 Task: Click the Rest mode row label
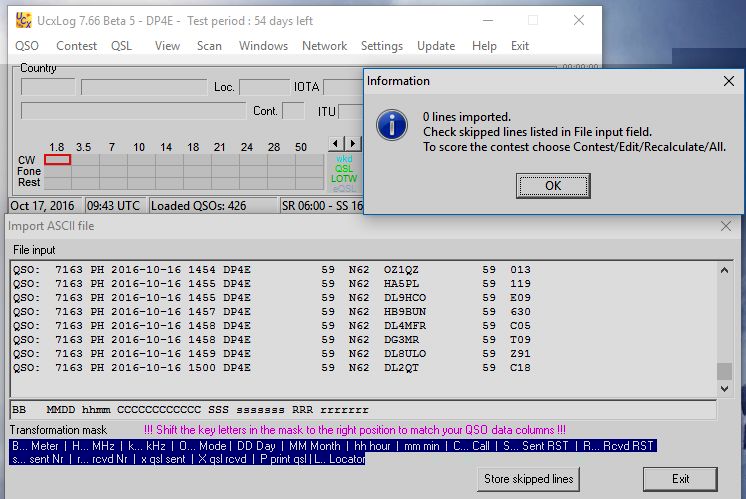click(x=29, y=182)
